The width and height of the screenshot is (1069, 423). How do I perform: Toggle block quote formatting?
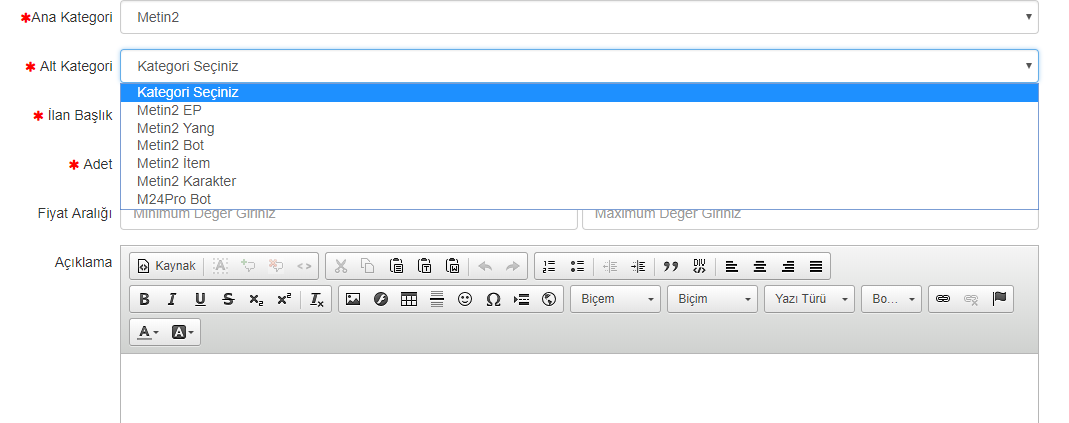click(671, 266)
